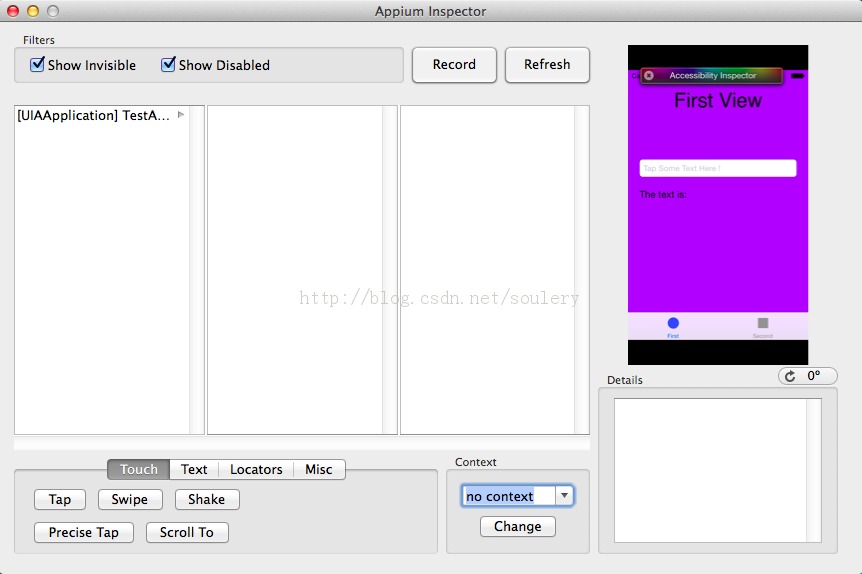Screen dimensions: 862x574
Task: Click the 'Tap Some Text Here' input field
Action: point(717,168)
